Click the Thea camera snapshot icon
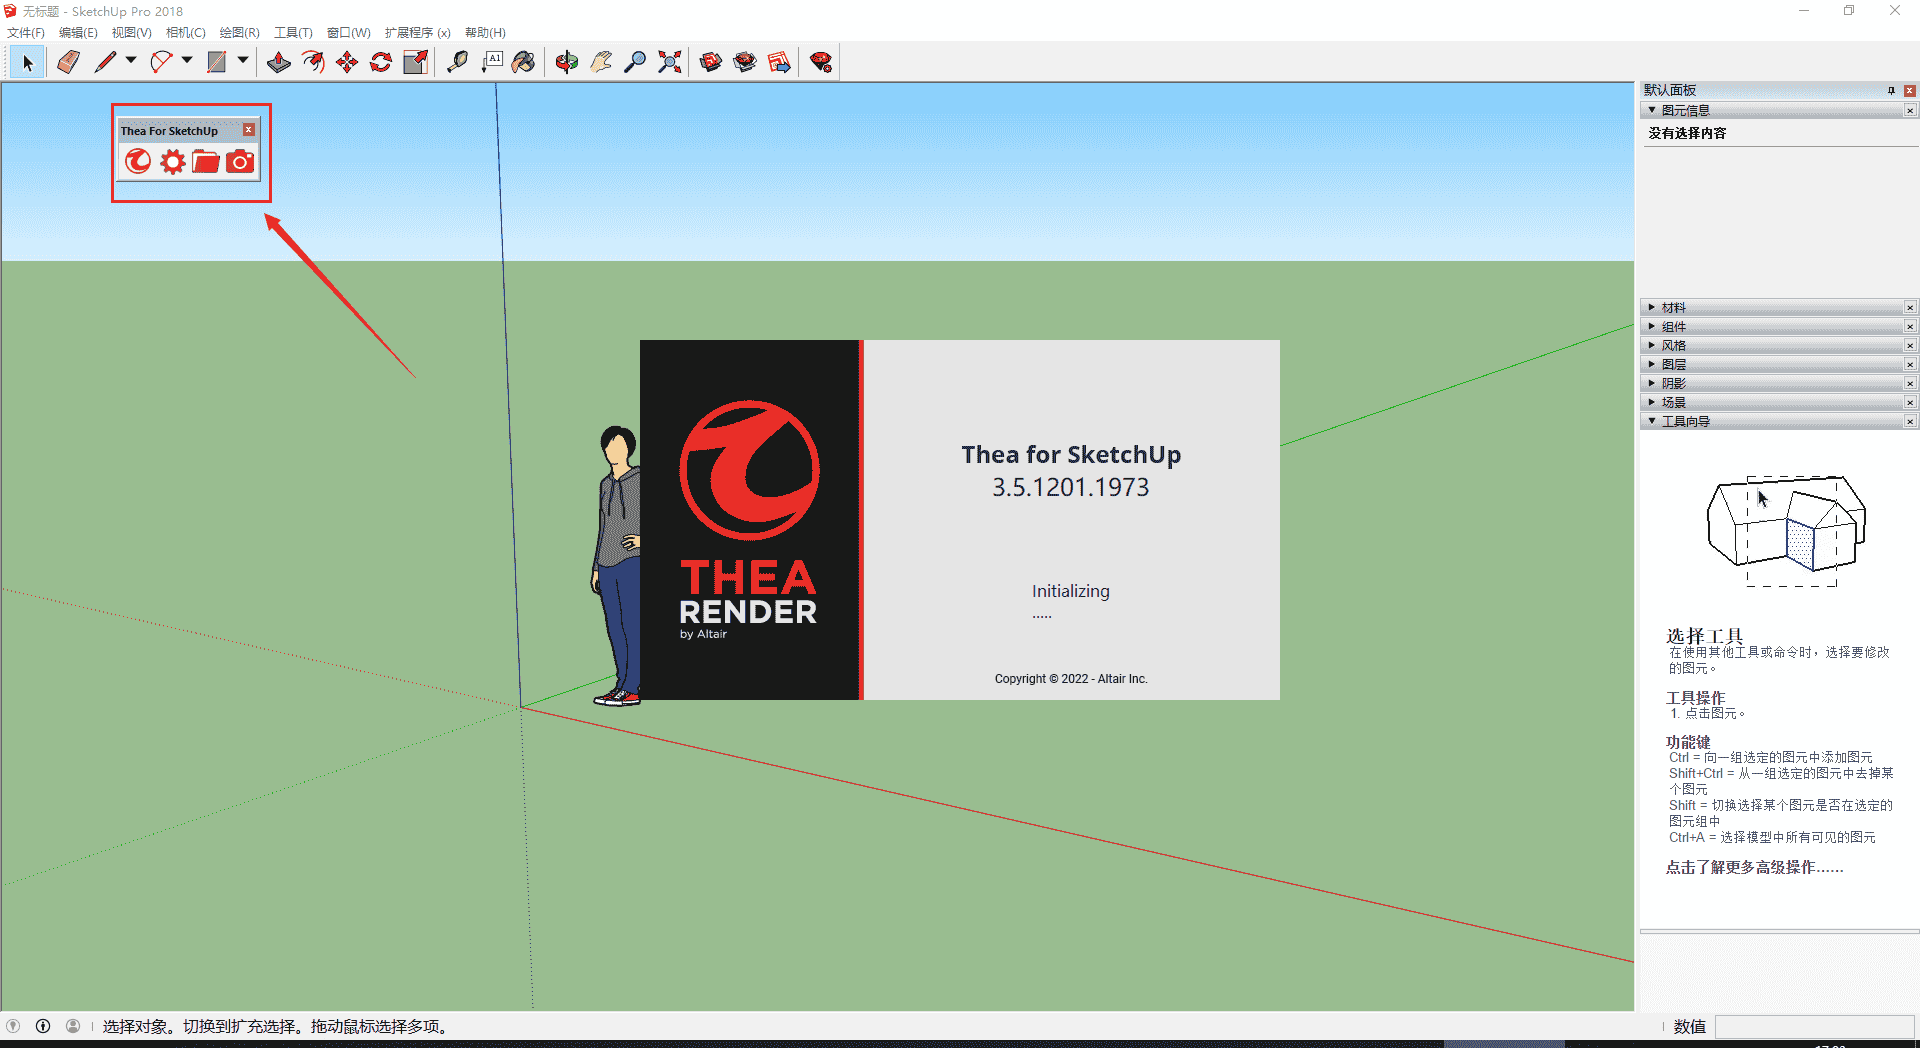This screenshot has width=1920, height=1048. pyautogui.click(x=240, y=161)
